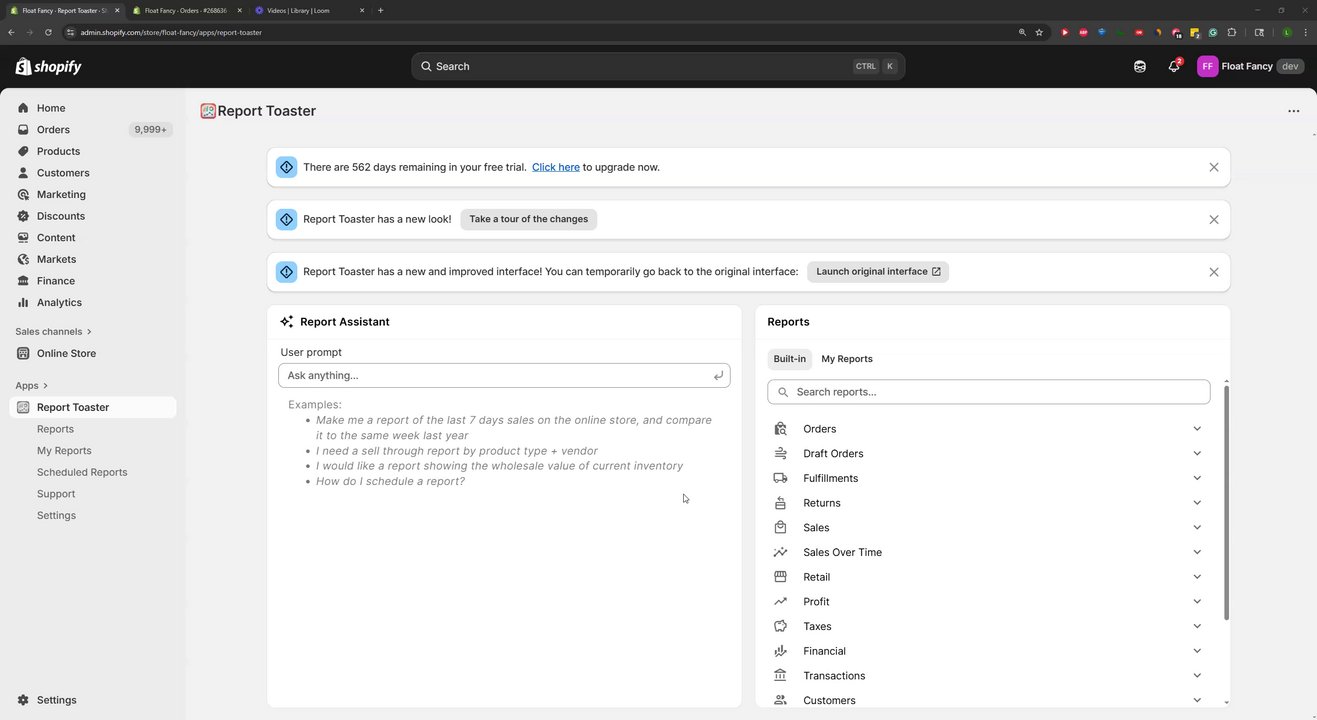Open the Shopify Sidekick assistant icon
Image resolution: width=1317 pixels, height=720 pixels.
[x=1140, y=67]
